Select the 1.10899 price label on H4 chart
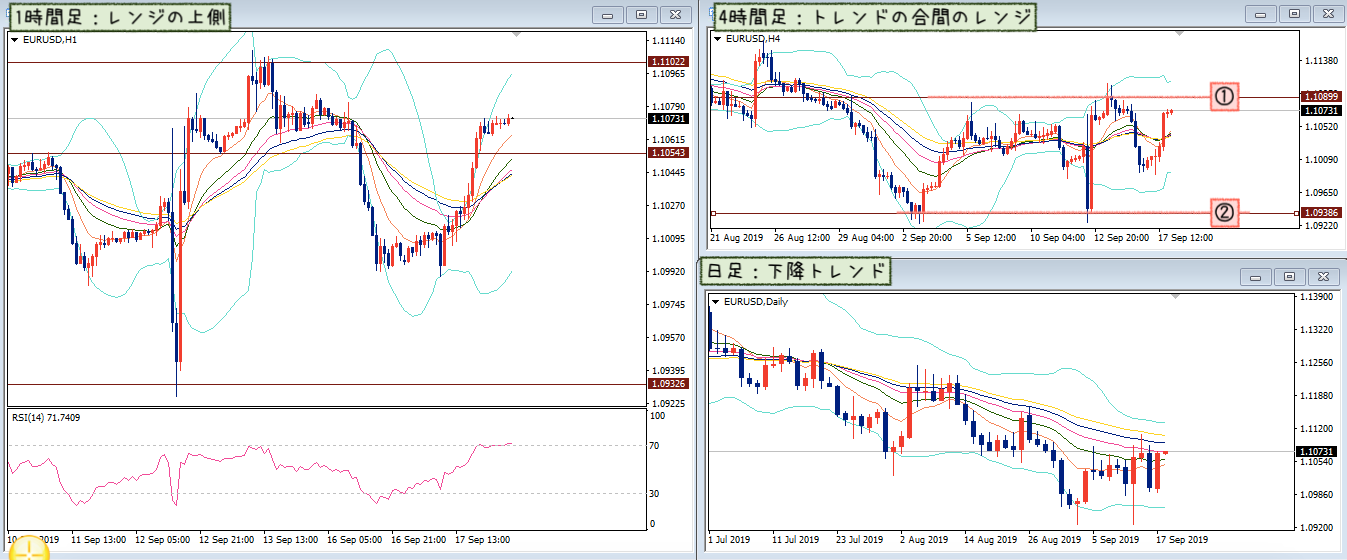This screenshot has height=560, width=1347. click(1323, 97)
